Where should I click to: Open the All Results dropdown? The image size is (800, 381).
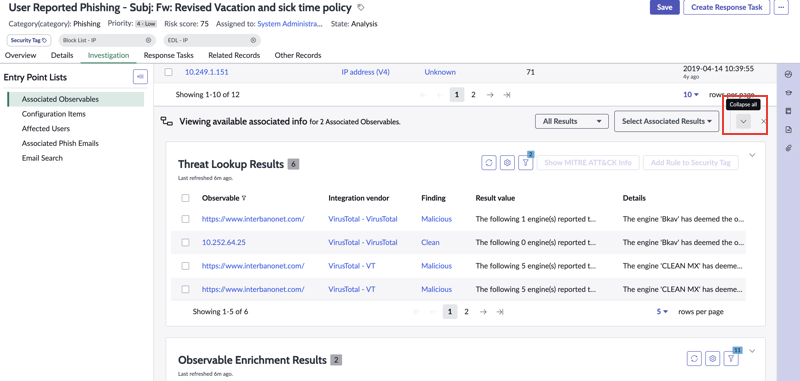point(571,121)
